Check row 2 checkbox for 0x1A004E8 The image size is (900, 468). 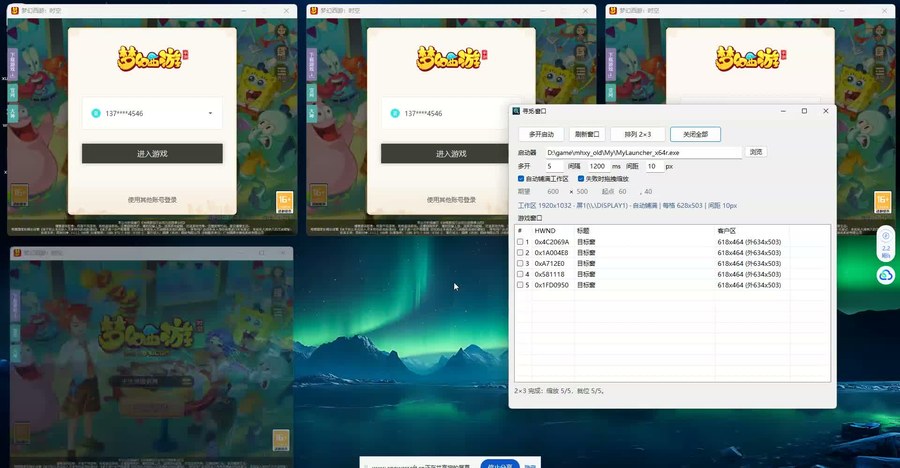520,253
